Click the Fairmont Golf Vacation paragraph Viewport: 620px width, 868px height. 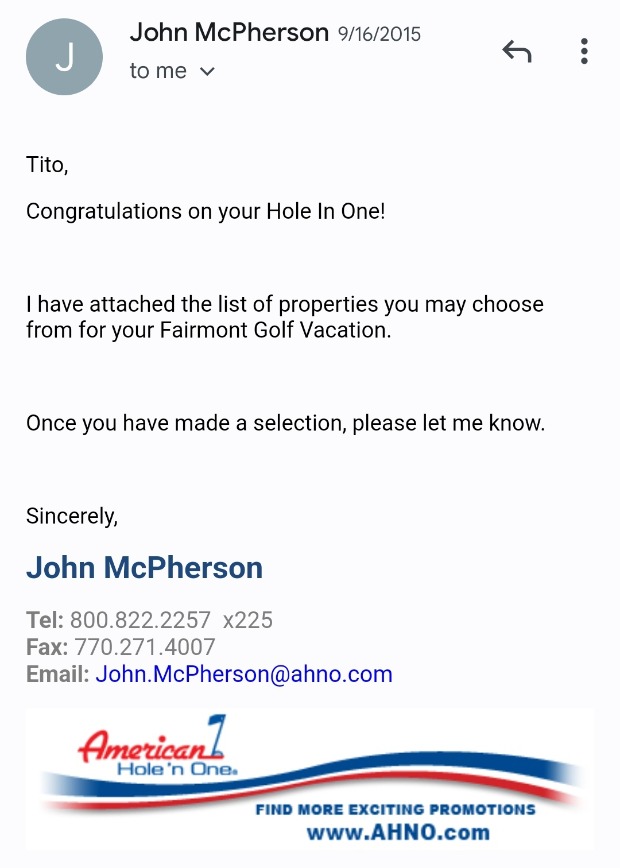pos(285,317)
